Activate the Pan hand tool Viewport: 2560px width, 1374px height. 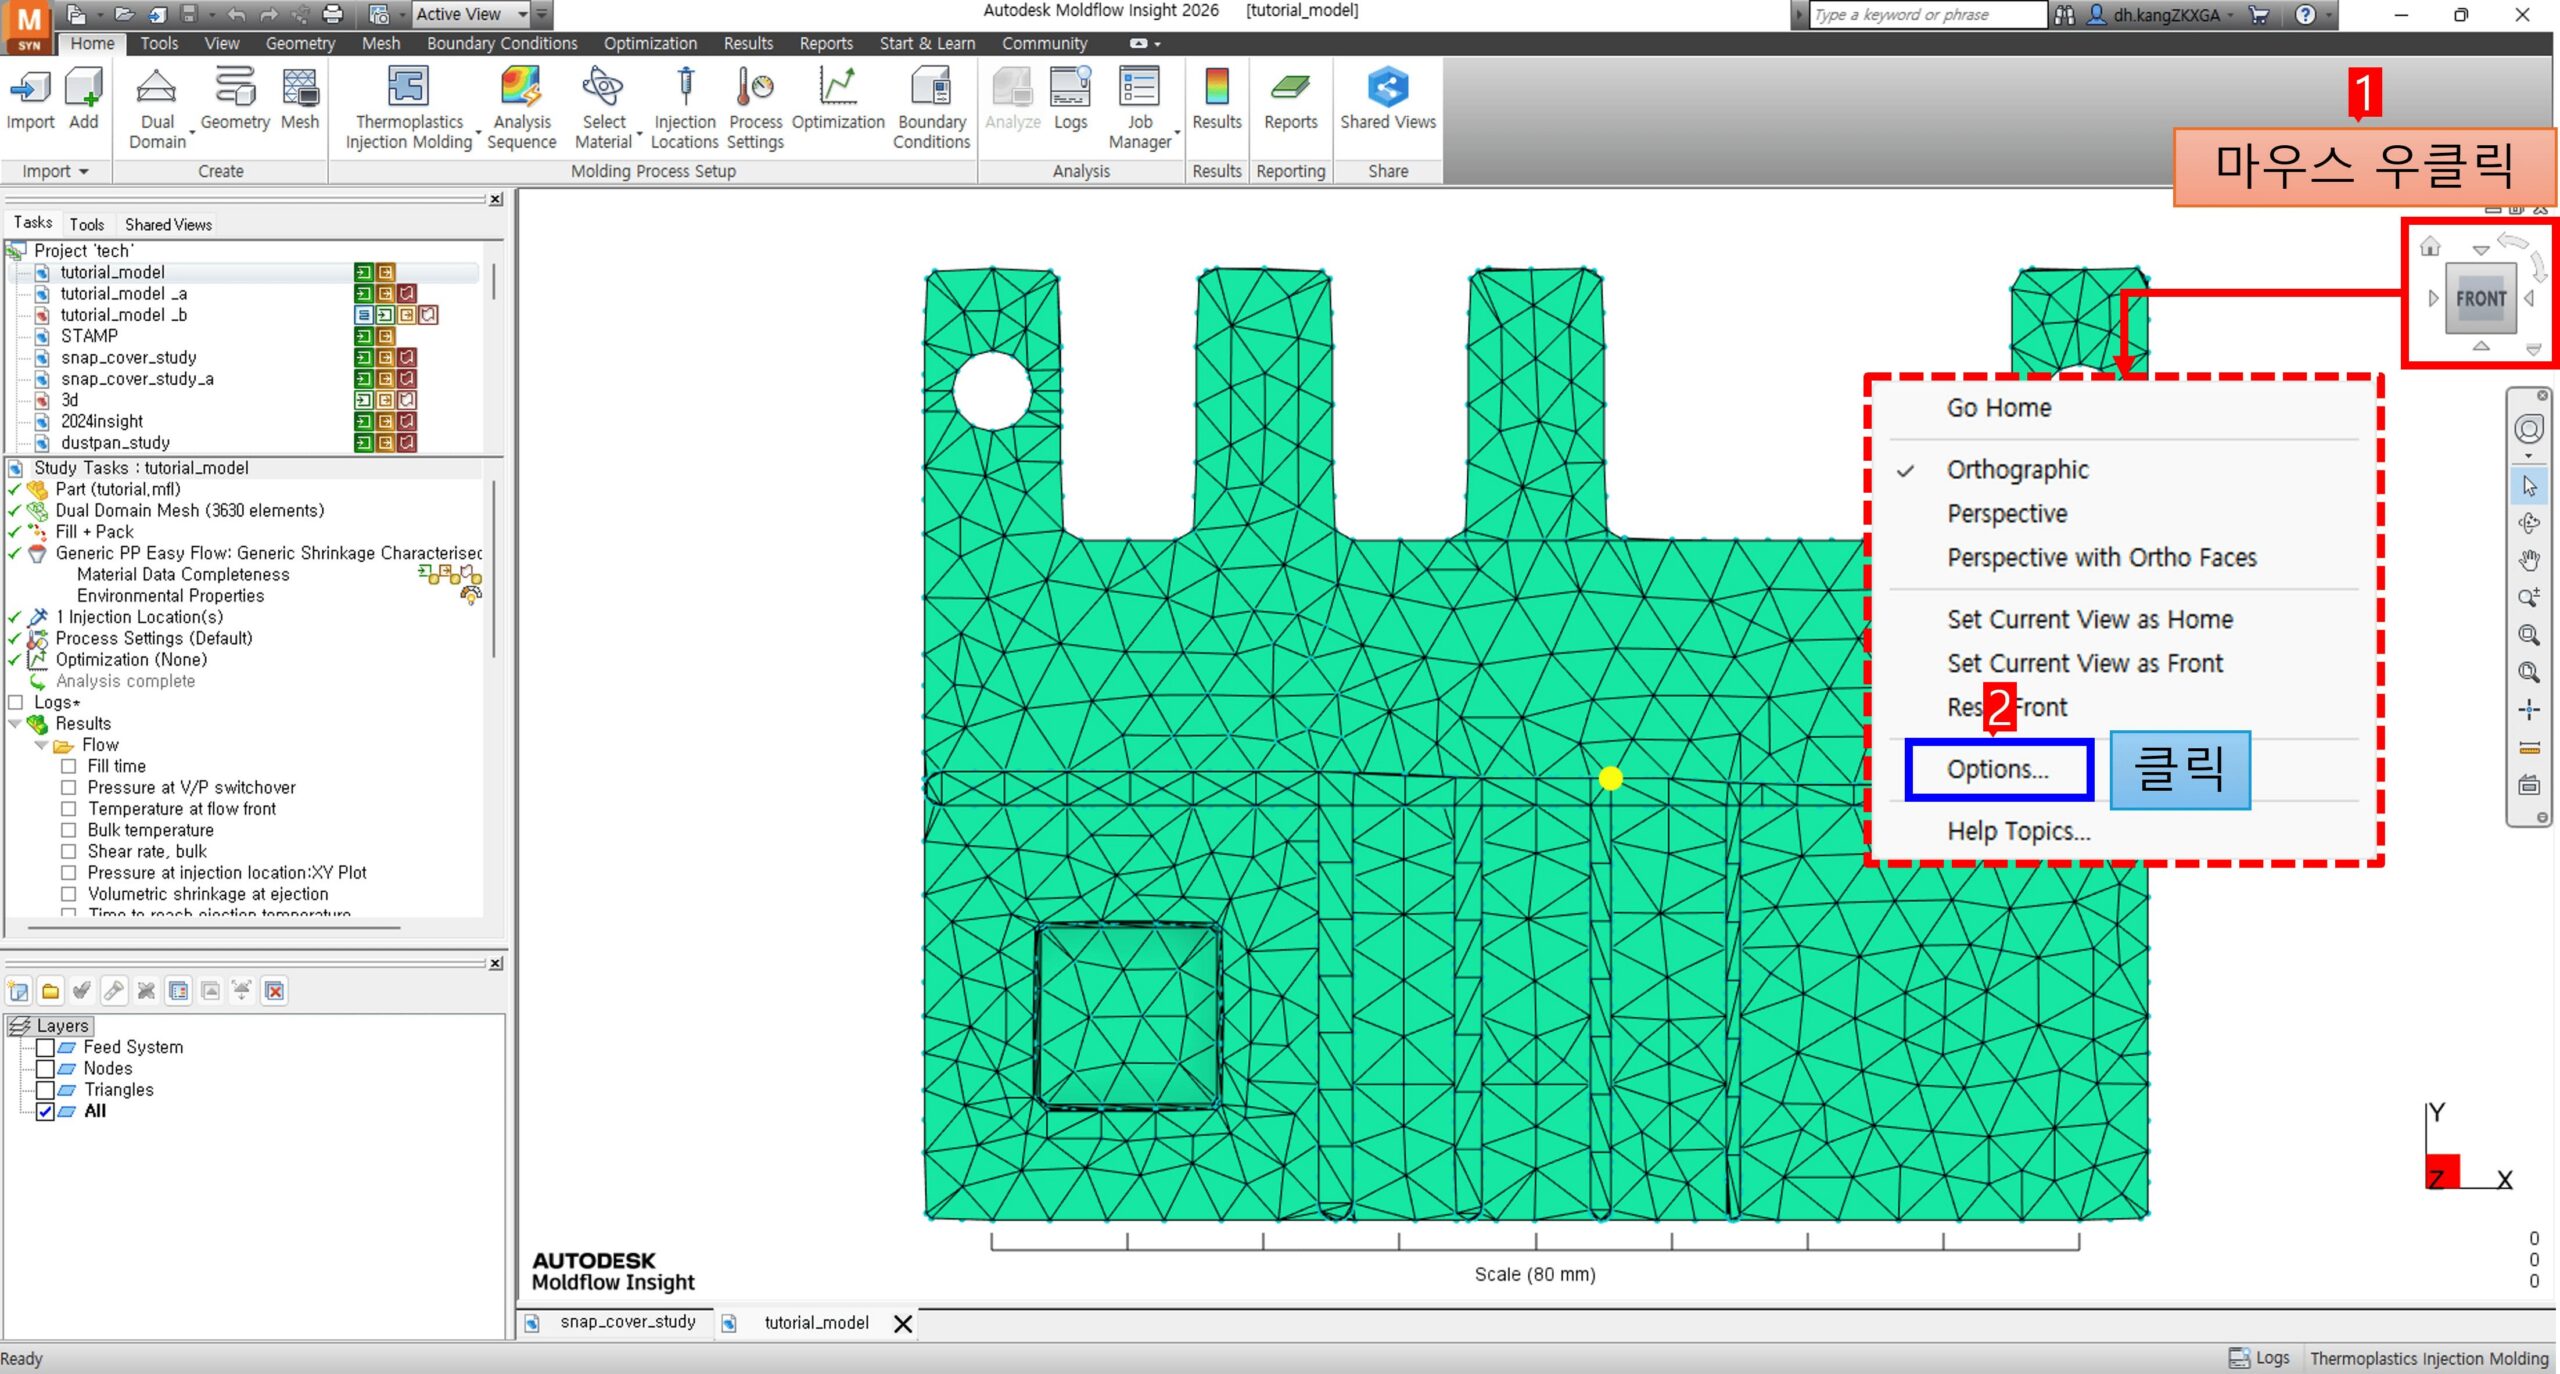(2529, 560)
